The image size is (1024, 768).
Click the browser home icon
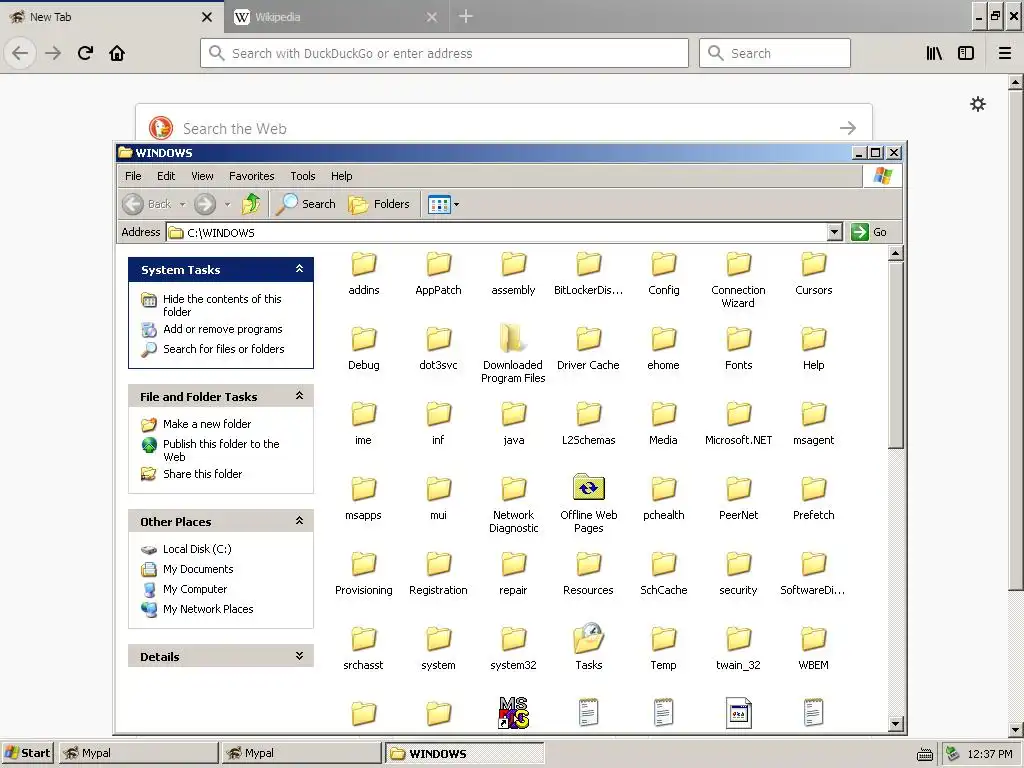(x=117, y=53)
